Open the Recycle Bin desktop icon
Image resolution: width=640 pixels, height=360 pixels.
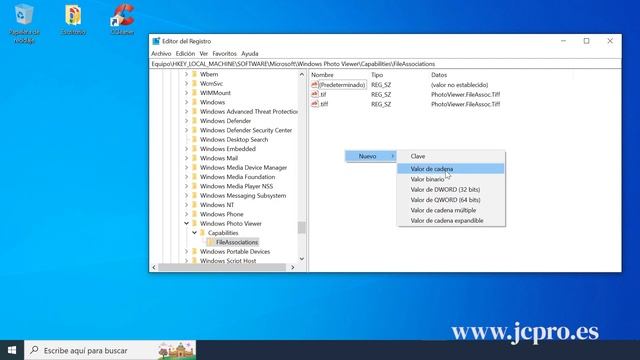(24, 24)
